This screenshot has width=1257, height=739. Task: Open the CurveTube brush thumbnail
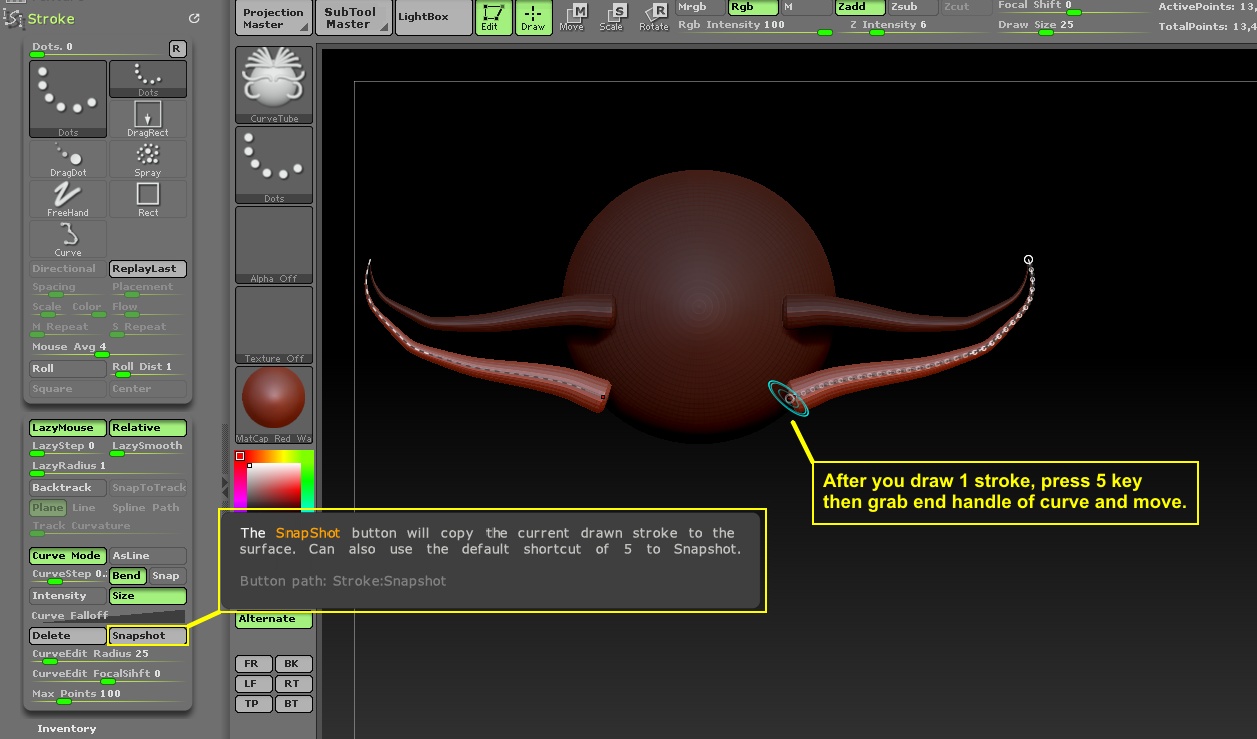tap(273, 84)
